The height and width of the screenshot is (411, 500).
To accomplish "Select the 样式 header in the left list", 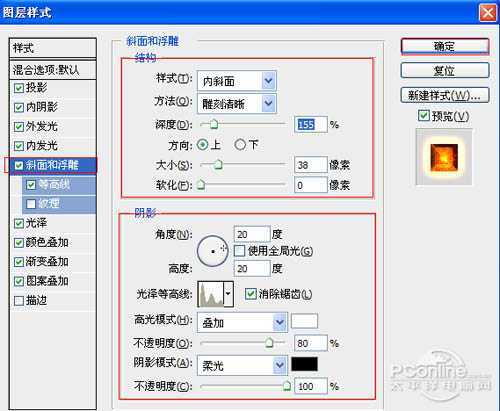I will pyautogui.click(x=53, y=48).
